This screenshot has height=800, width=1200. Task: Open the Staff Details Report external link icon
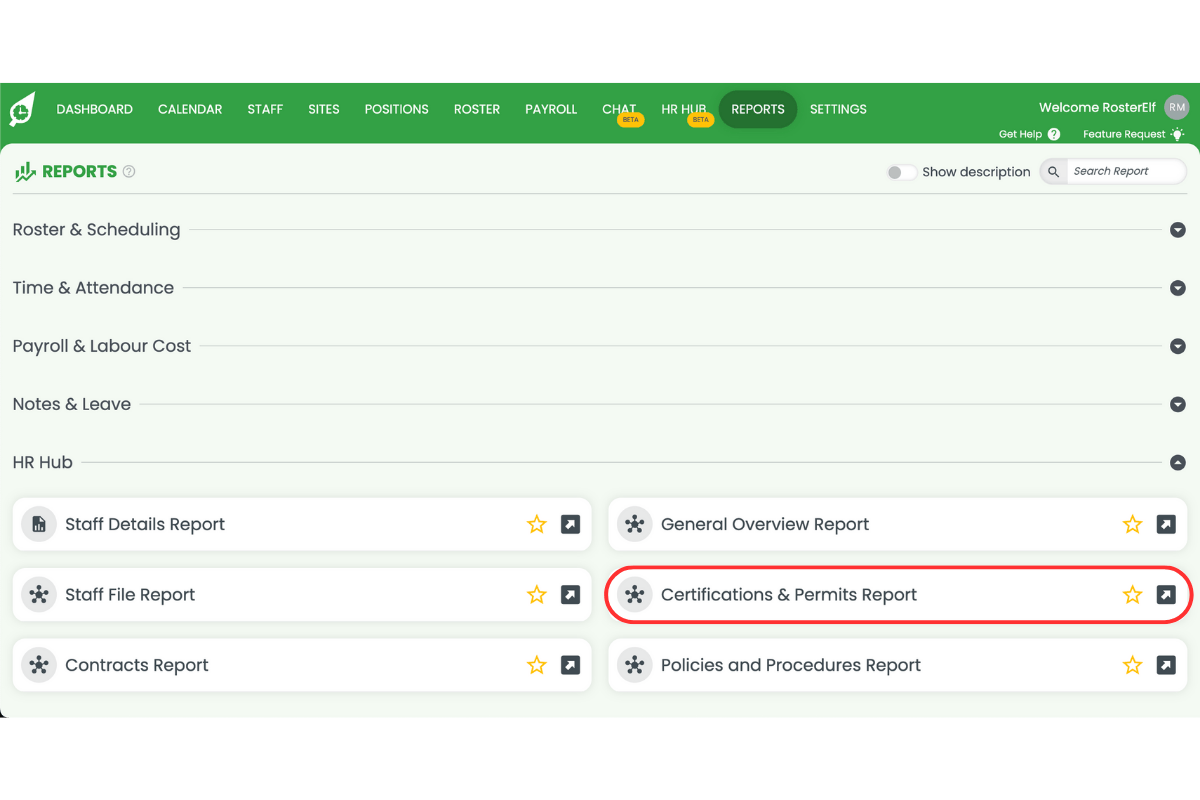point(570,524)
